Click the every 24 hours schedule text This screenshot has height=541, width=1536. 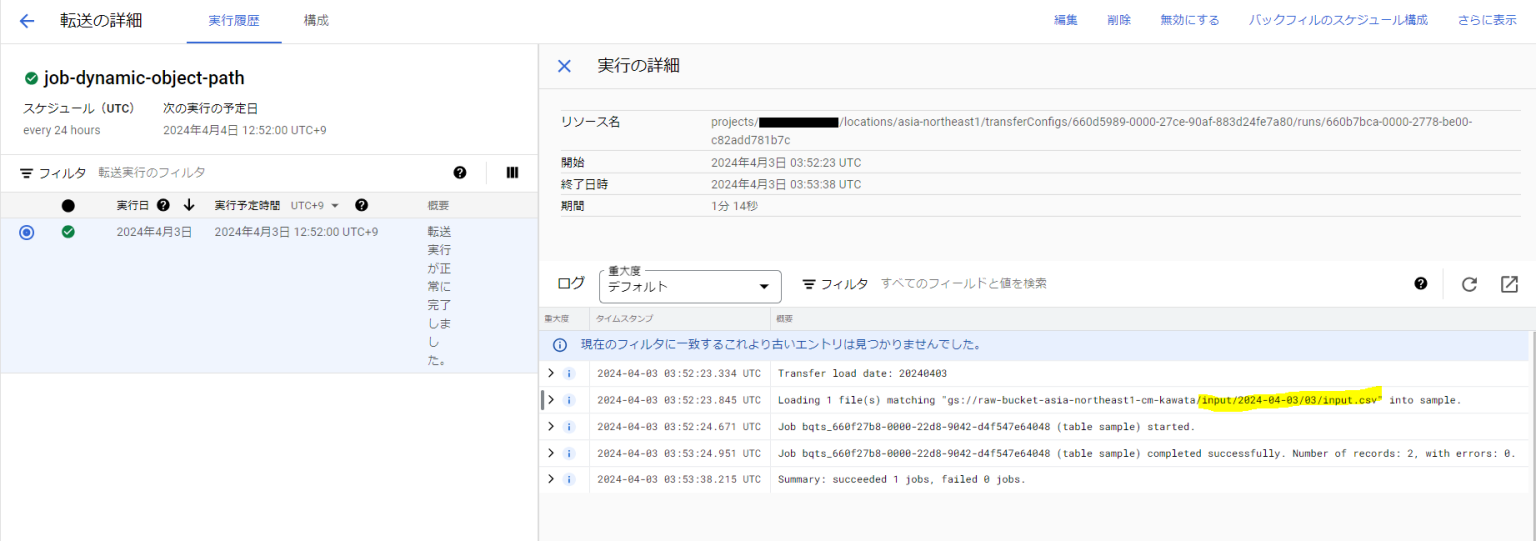point(61,130)
